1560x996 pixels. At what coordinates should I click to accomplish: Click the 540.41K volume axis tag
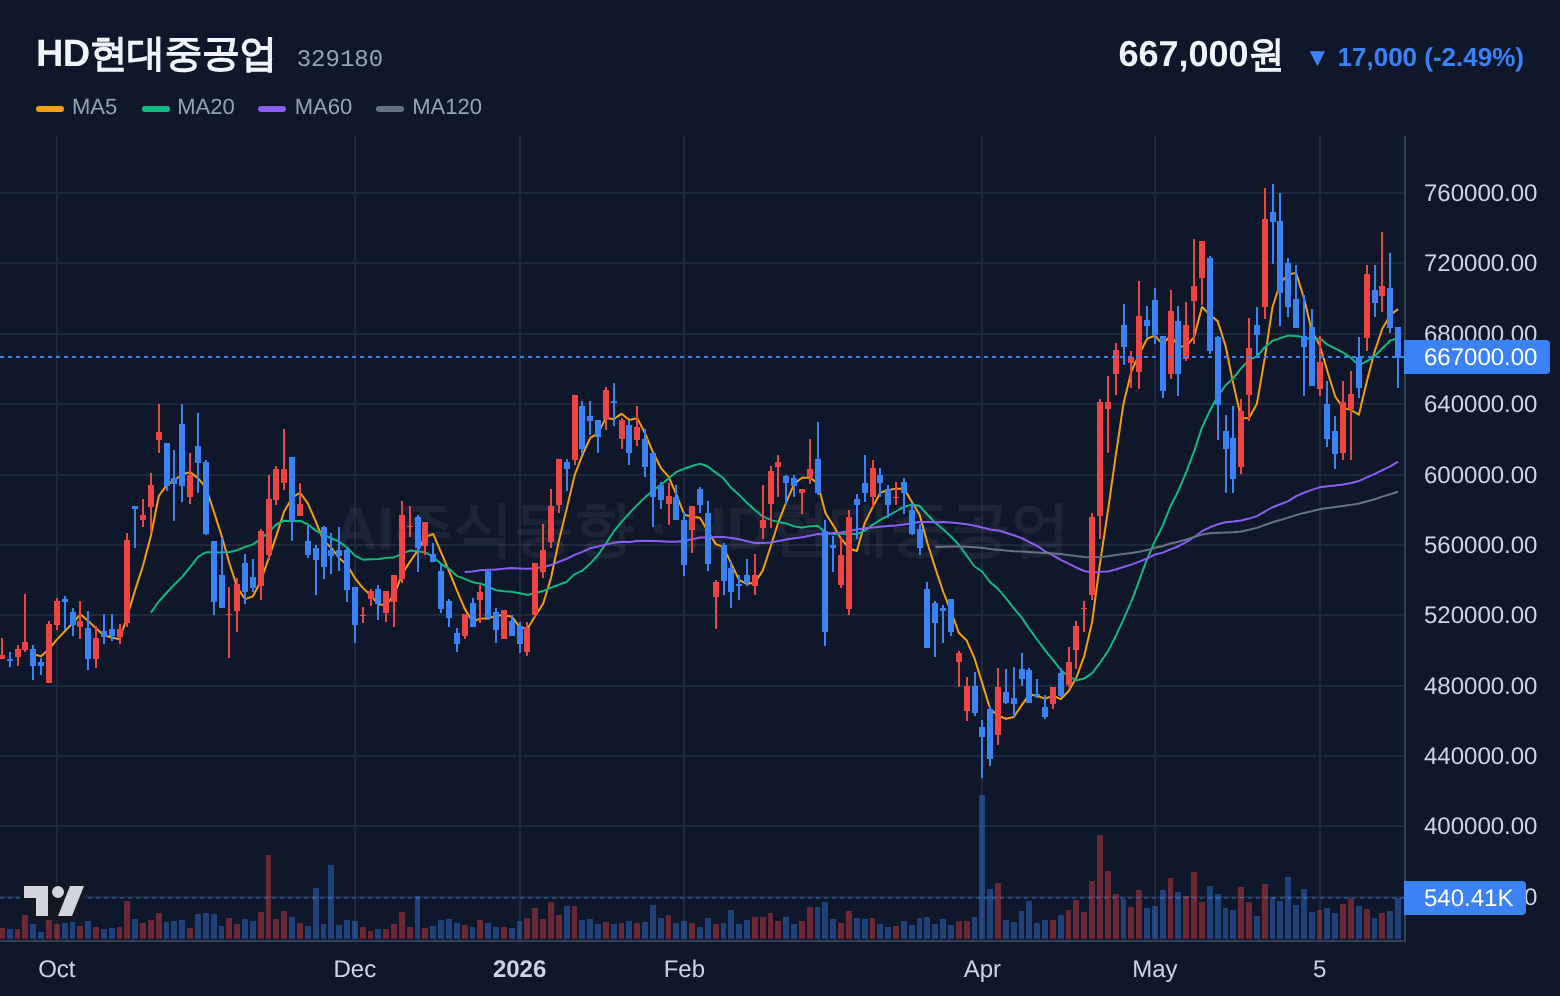tap(1465, 898)
